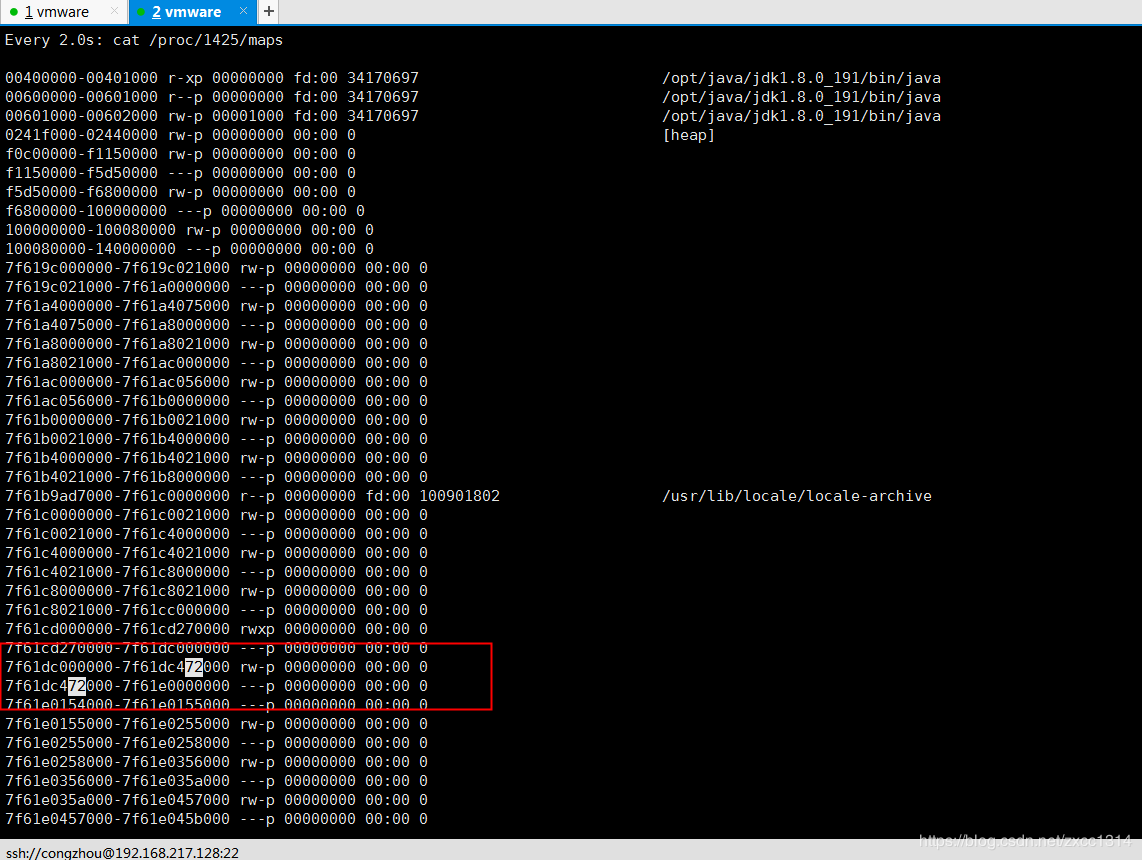Click address range '7f619c000000-7f619c021000'

pos(117,268)
